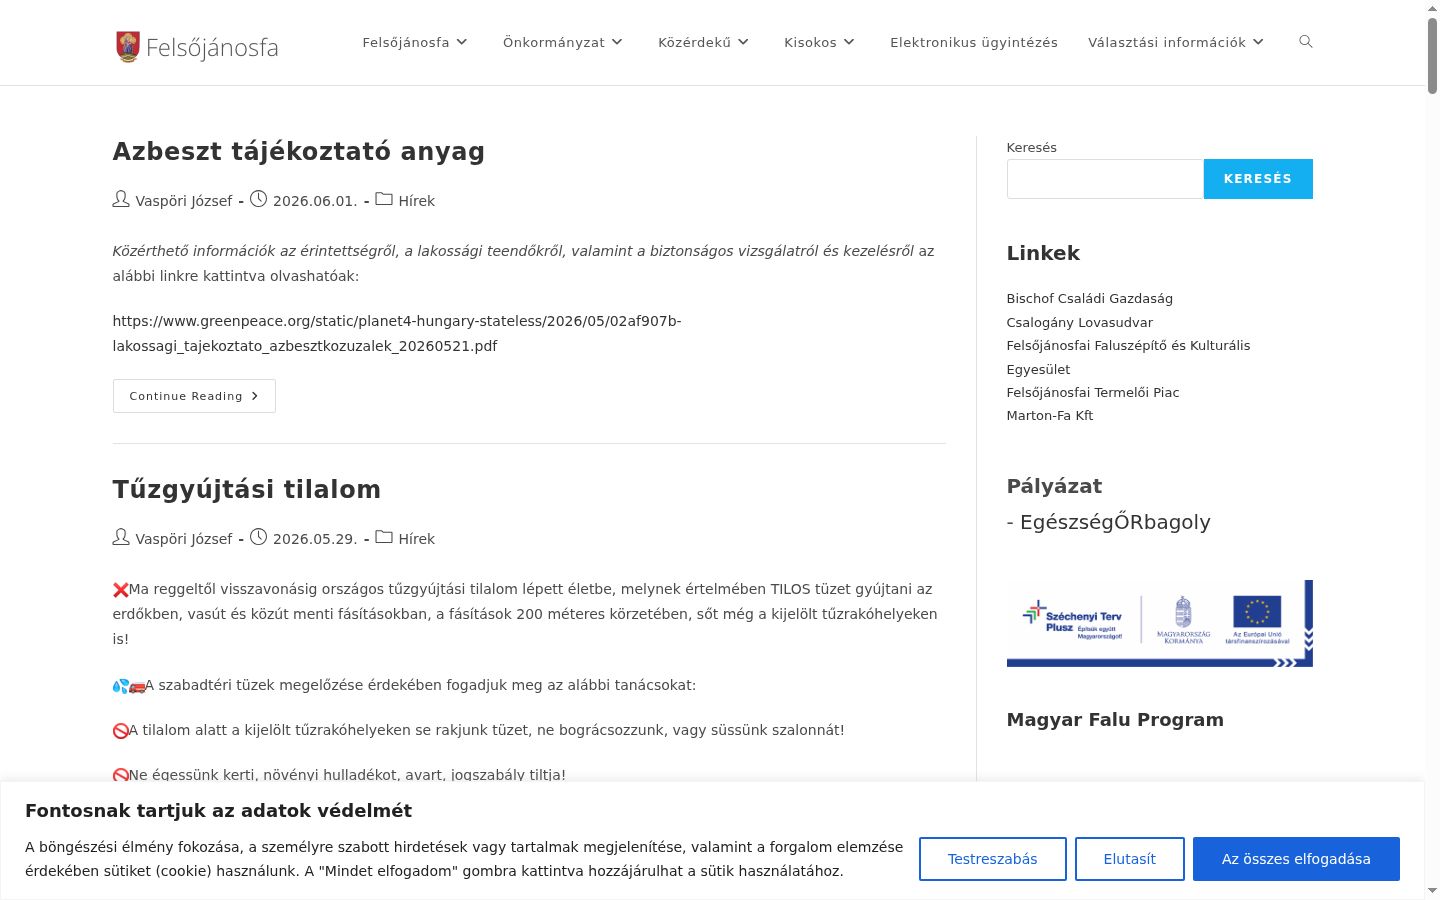Click the Magyar Falu Program heading
This screenshot has height=900, width=1440.
click(x=1115, y=720)
